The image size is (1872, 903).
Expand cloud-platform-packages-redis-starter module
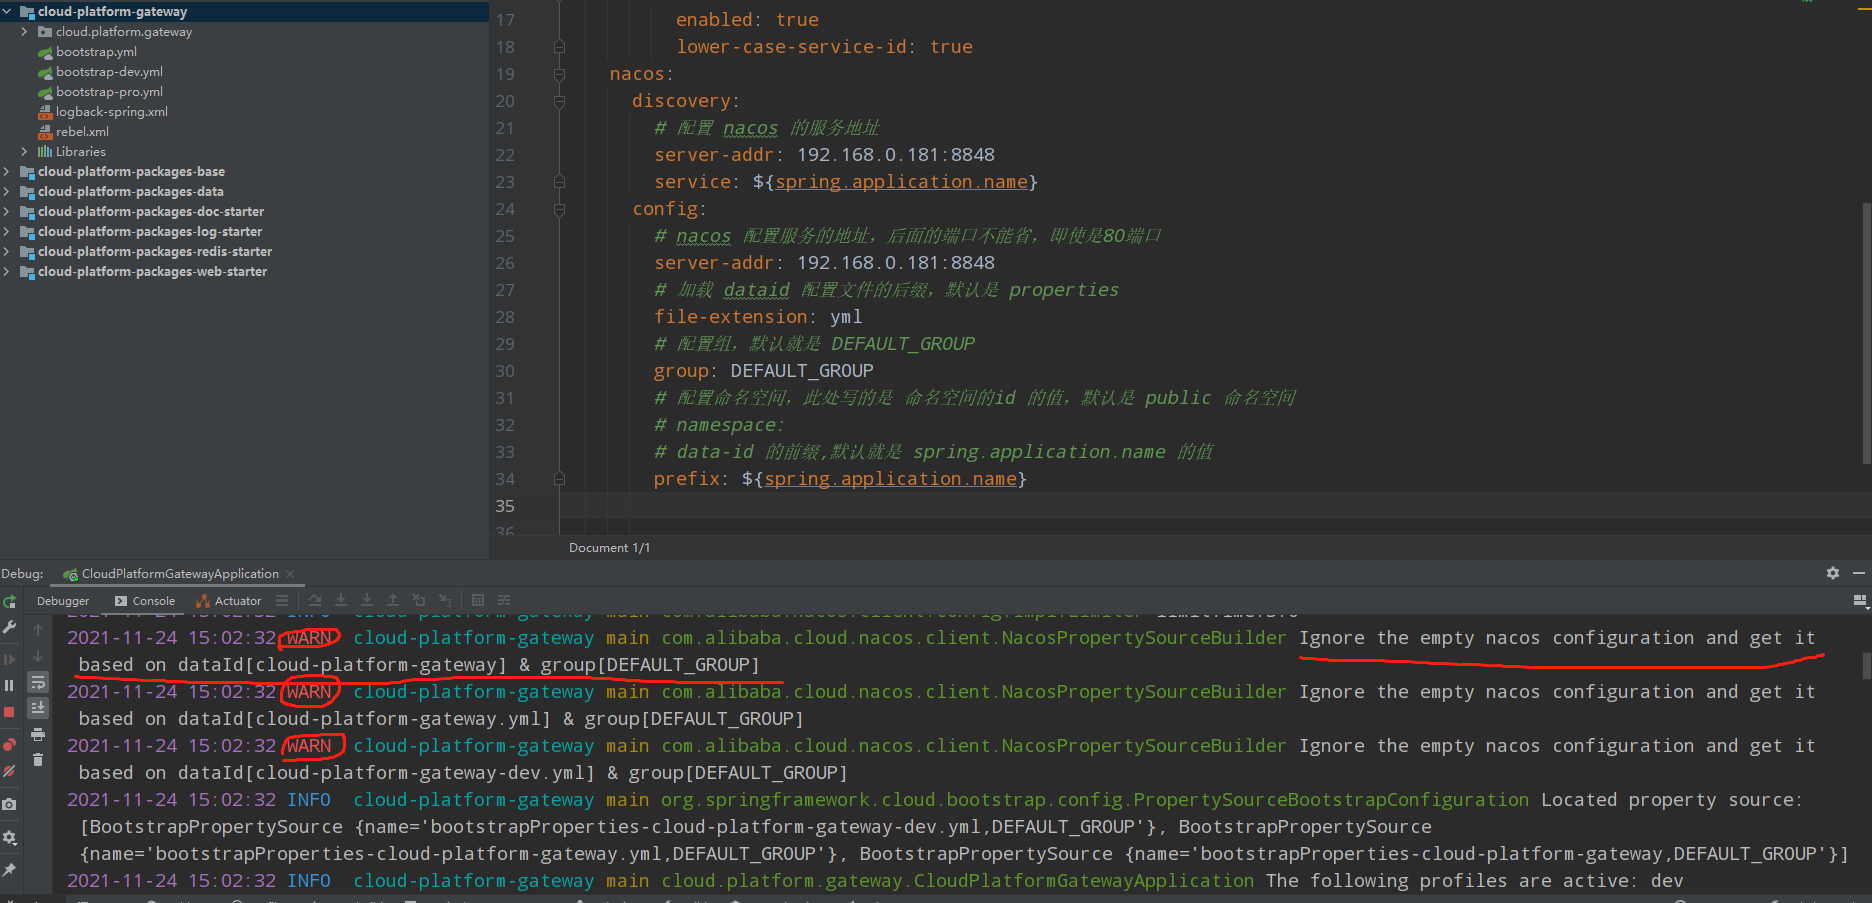(x=7, y=252)
